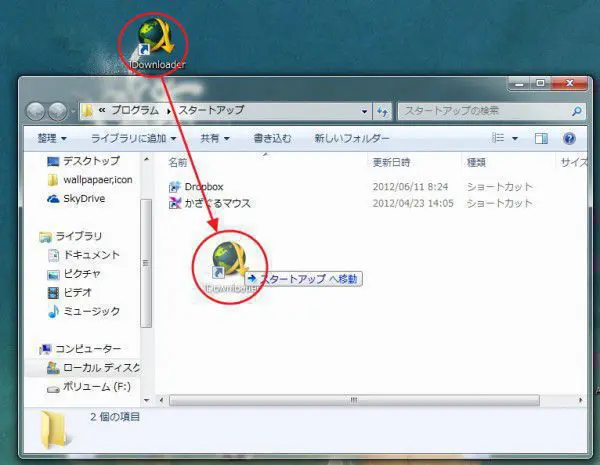Click the horizontal scrollbar thumb in the file list
This screenshot has width=600, height=465.
354,400
